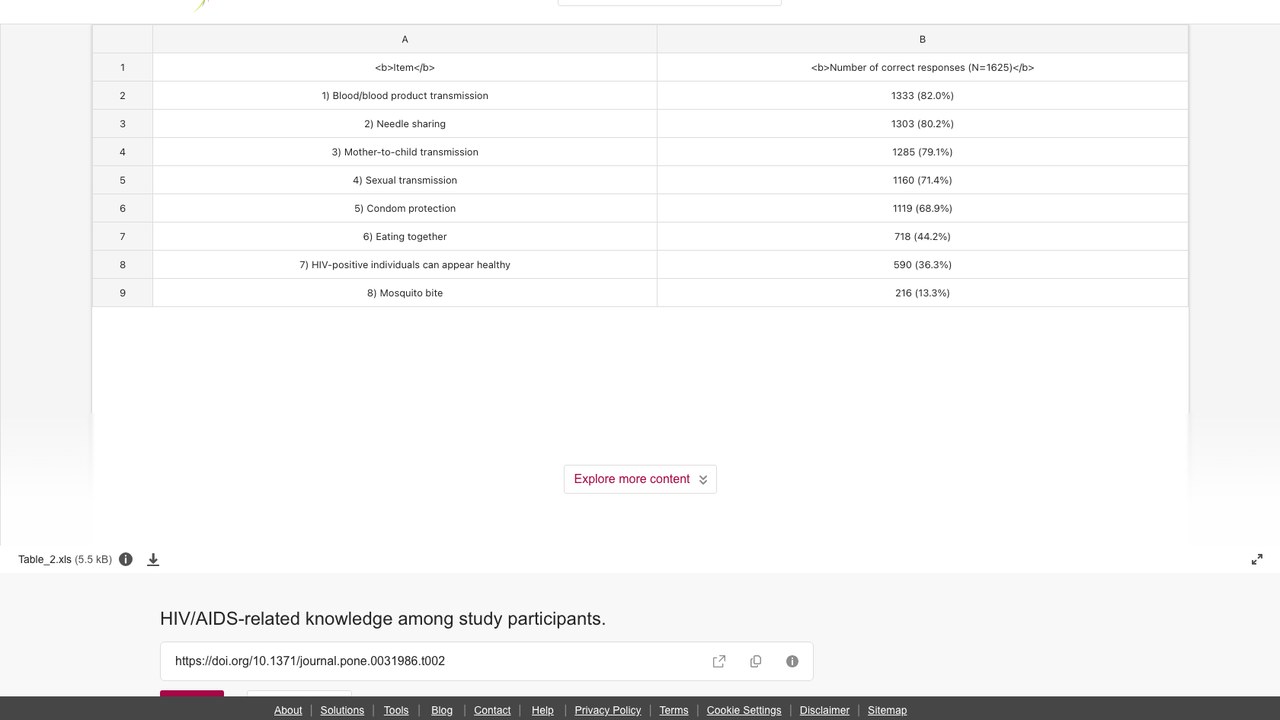Image resolution: width=1280 pixels, height=720 pixels.
Task: Select the 216 (13.3%) cell
Action: [922, 293]
